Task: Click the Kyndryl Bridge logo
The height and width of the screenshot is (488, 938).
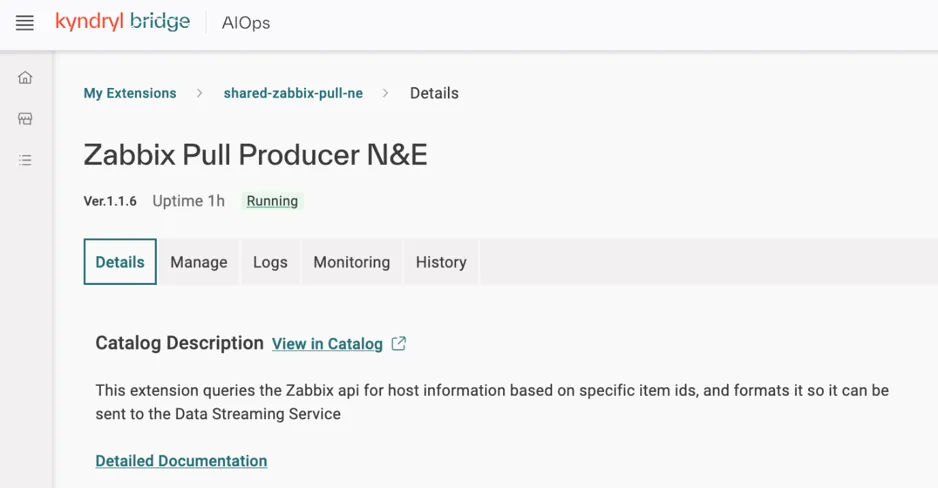Action: coord(123,22)
